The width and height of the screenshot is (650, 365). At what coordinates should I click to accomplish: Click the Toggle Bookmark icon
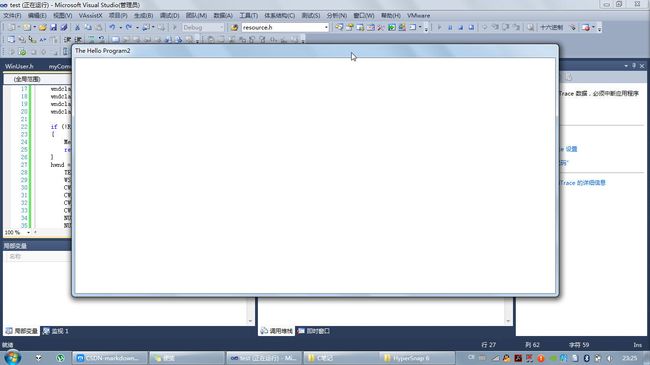pos(116,40)
